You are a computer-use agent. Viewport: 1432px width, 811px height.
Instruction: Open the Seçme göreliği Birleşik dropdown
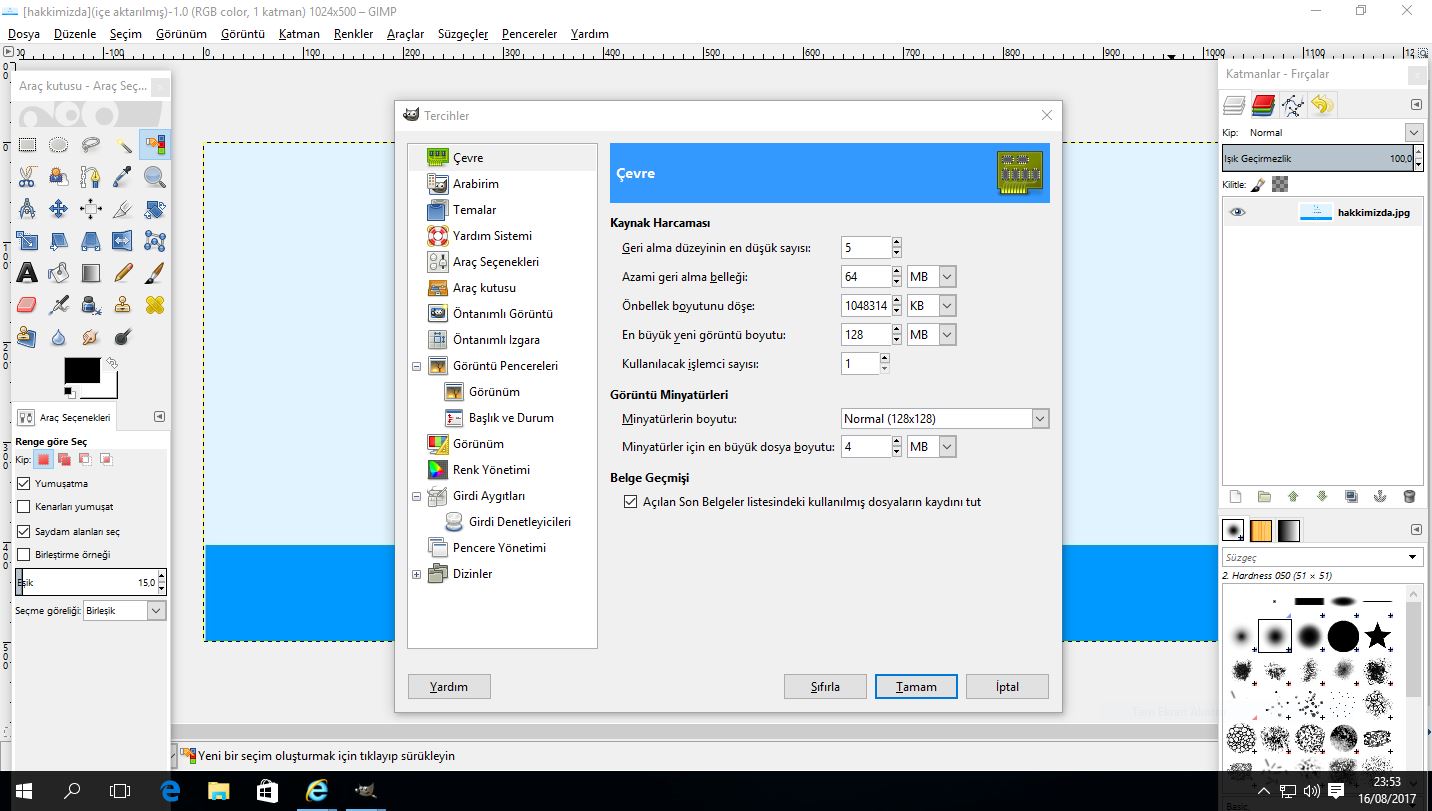click(124, 611)
